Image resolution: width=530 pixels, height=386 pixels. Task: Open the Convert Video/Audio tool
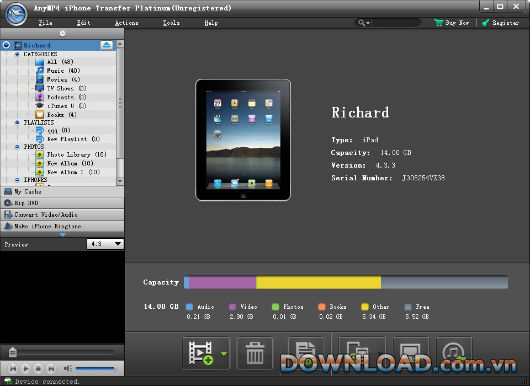click(62, 215)
